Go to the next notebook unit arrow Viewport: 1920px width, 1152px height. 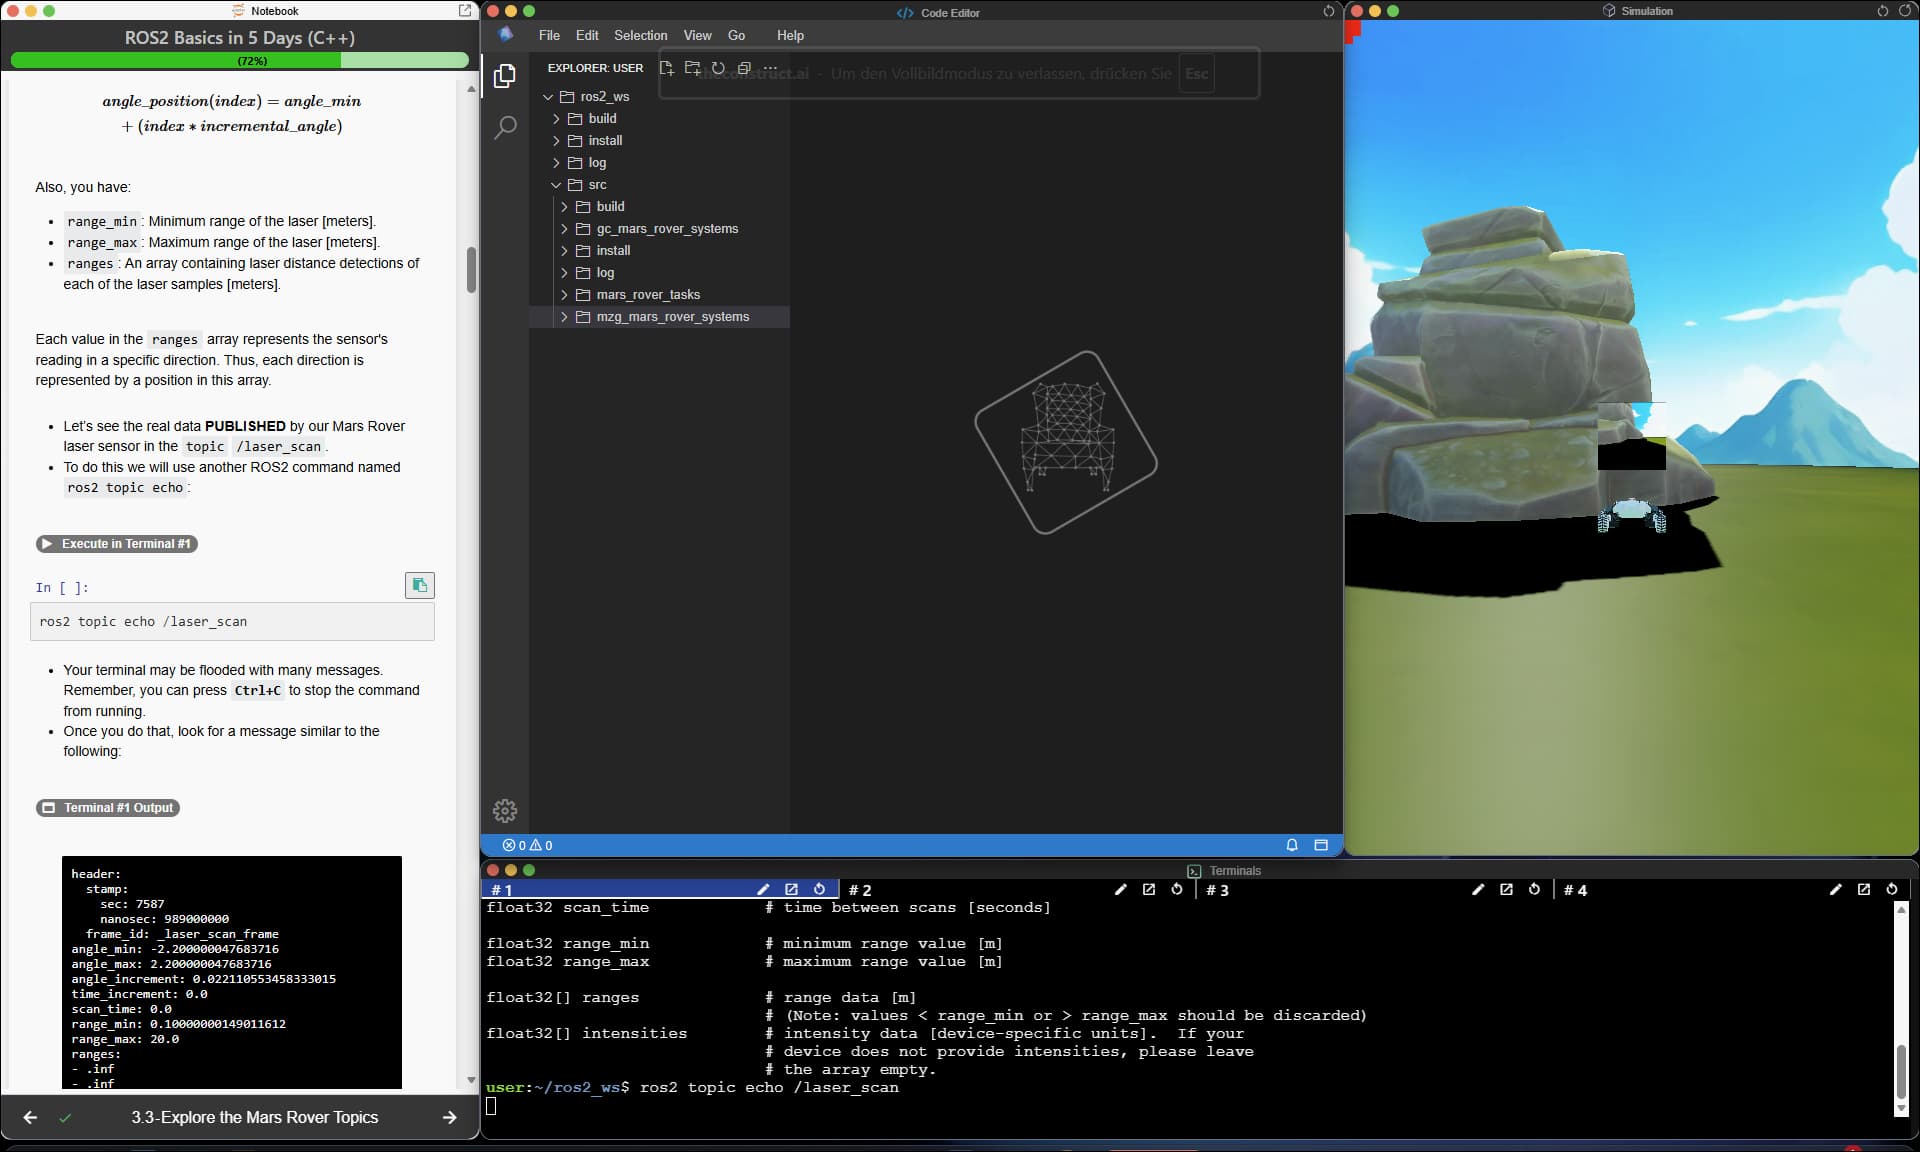click(x=449, y=1117)
